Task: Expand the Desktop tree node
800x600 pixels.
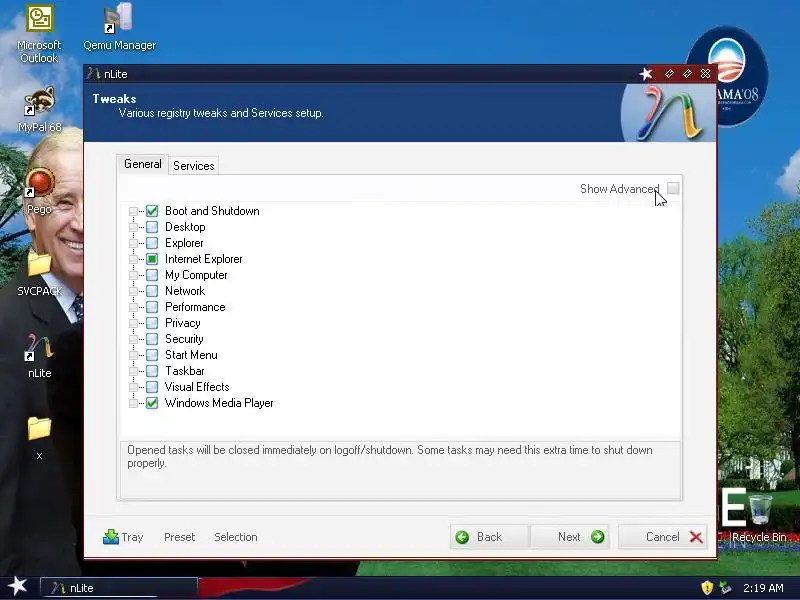Action: point(133,227)
